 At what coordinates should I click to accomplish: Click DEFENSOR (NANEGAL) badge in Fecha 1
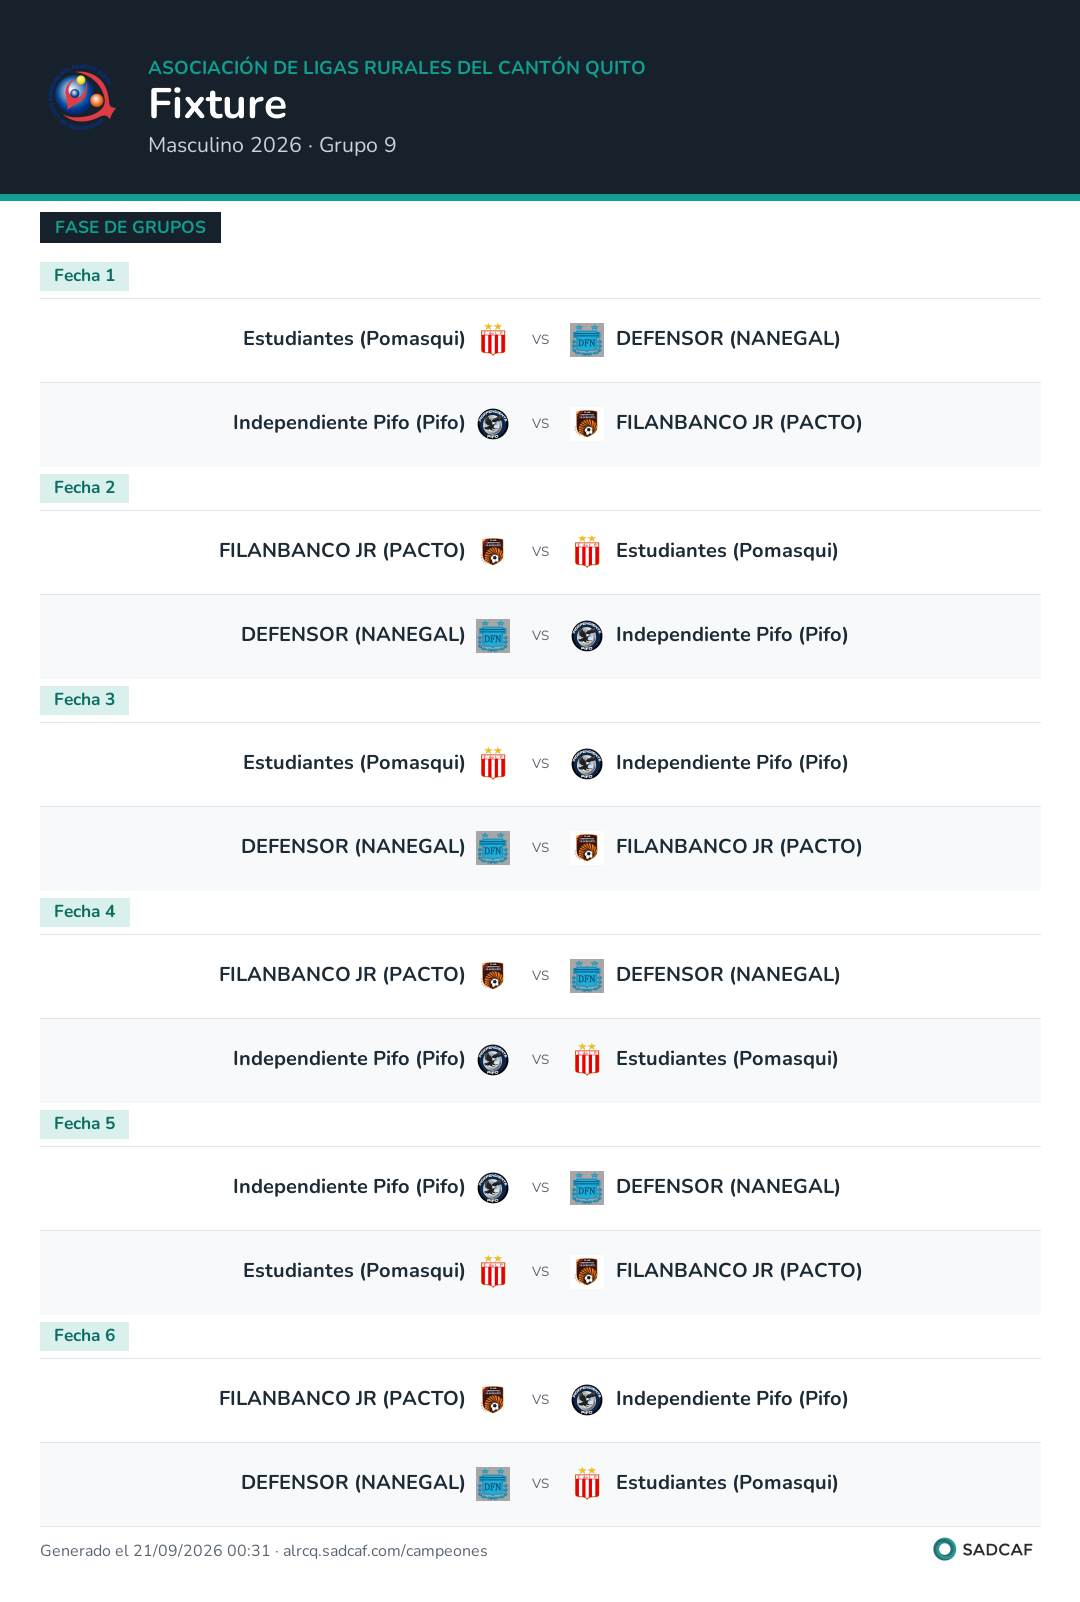[x=587, y=340]
